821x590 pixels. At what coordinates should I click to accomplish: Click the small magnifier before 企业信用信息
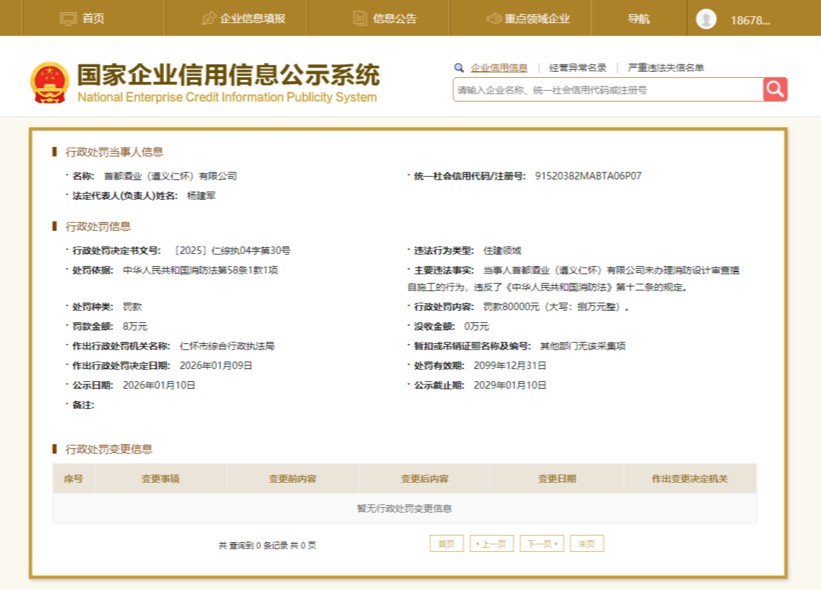click(459, 68)
